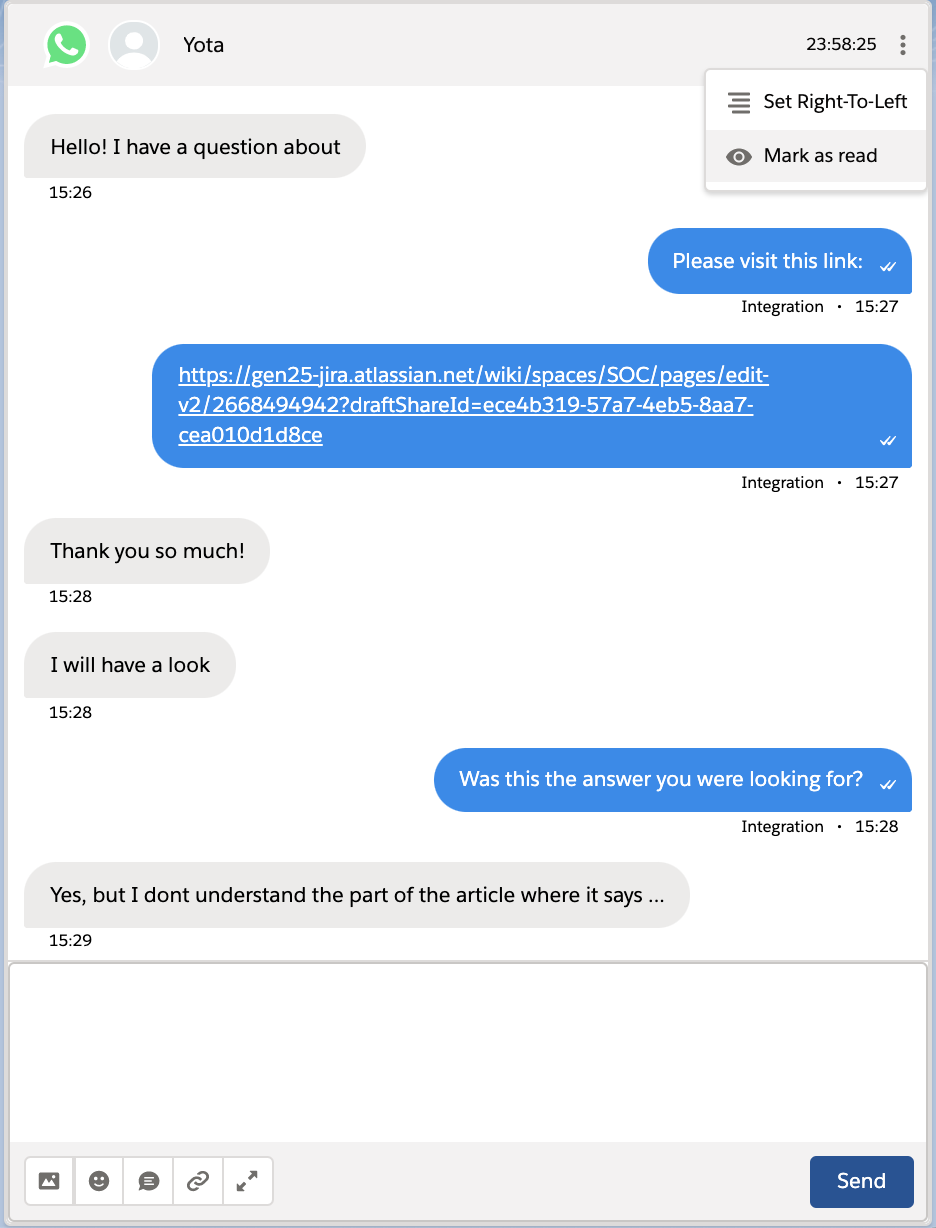Click the message input text area

click(x=468, y=1052)
